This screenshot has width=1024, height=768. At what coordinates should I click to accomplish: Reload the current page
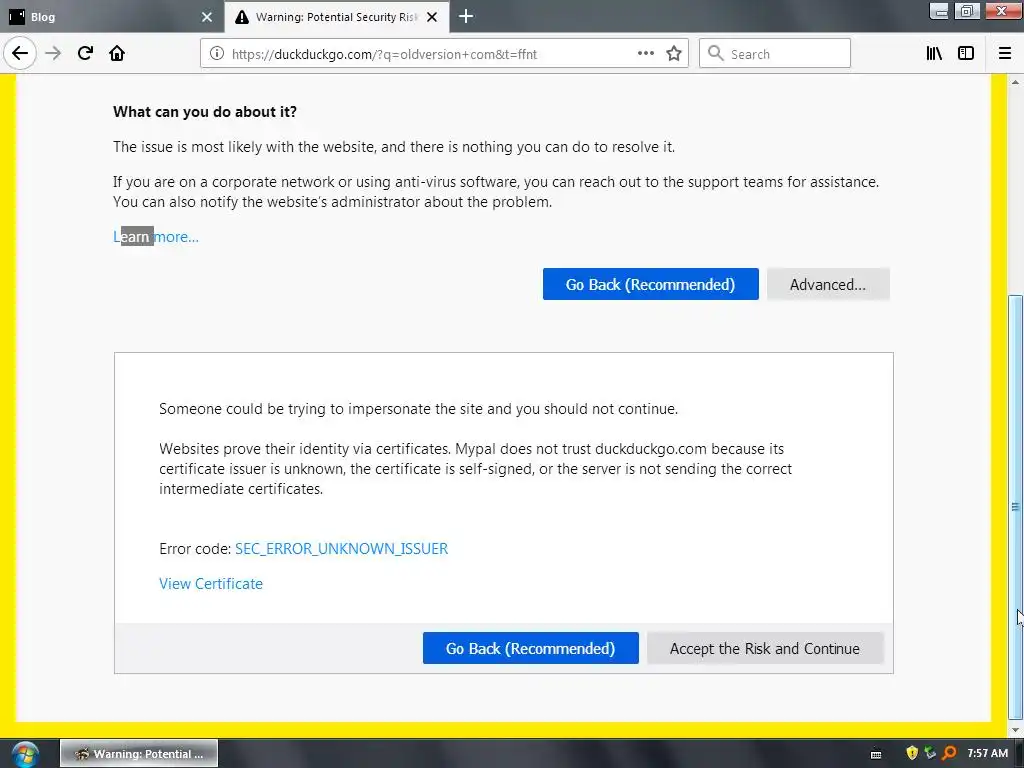(x=85, y=54)
